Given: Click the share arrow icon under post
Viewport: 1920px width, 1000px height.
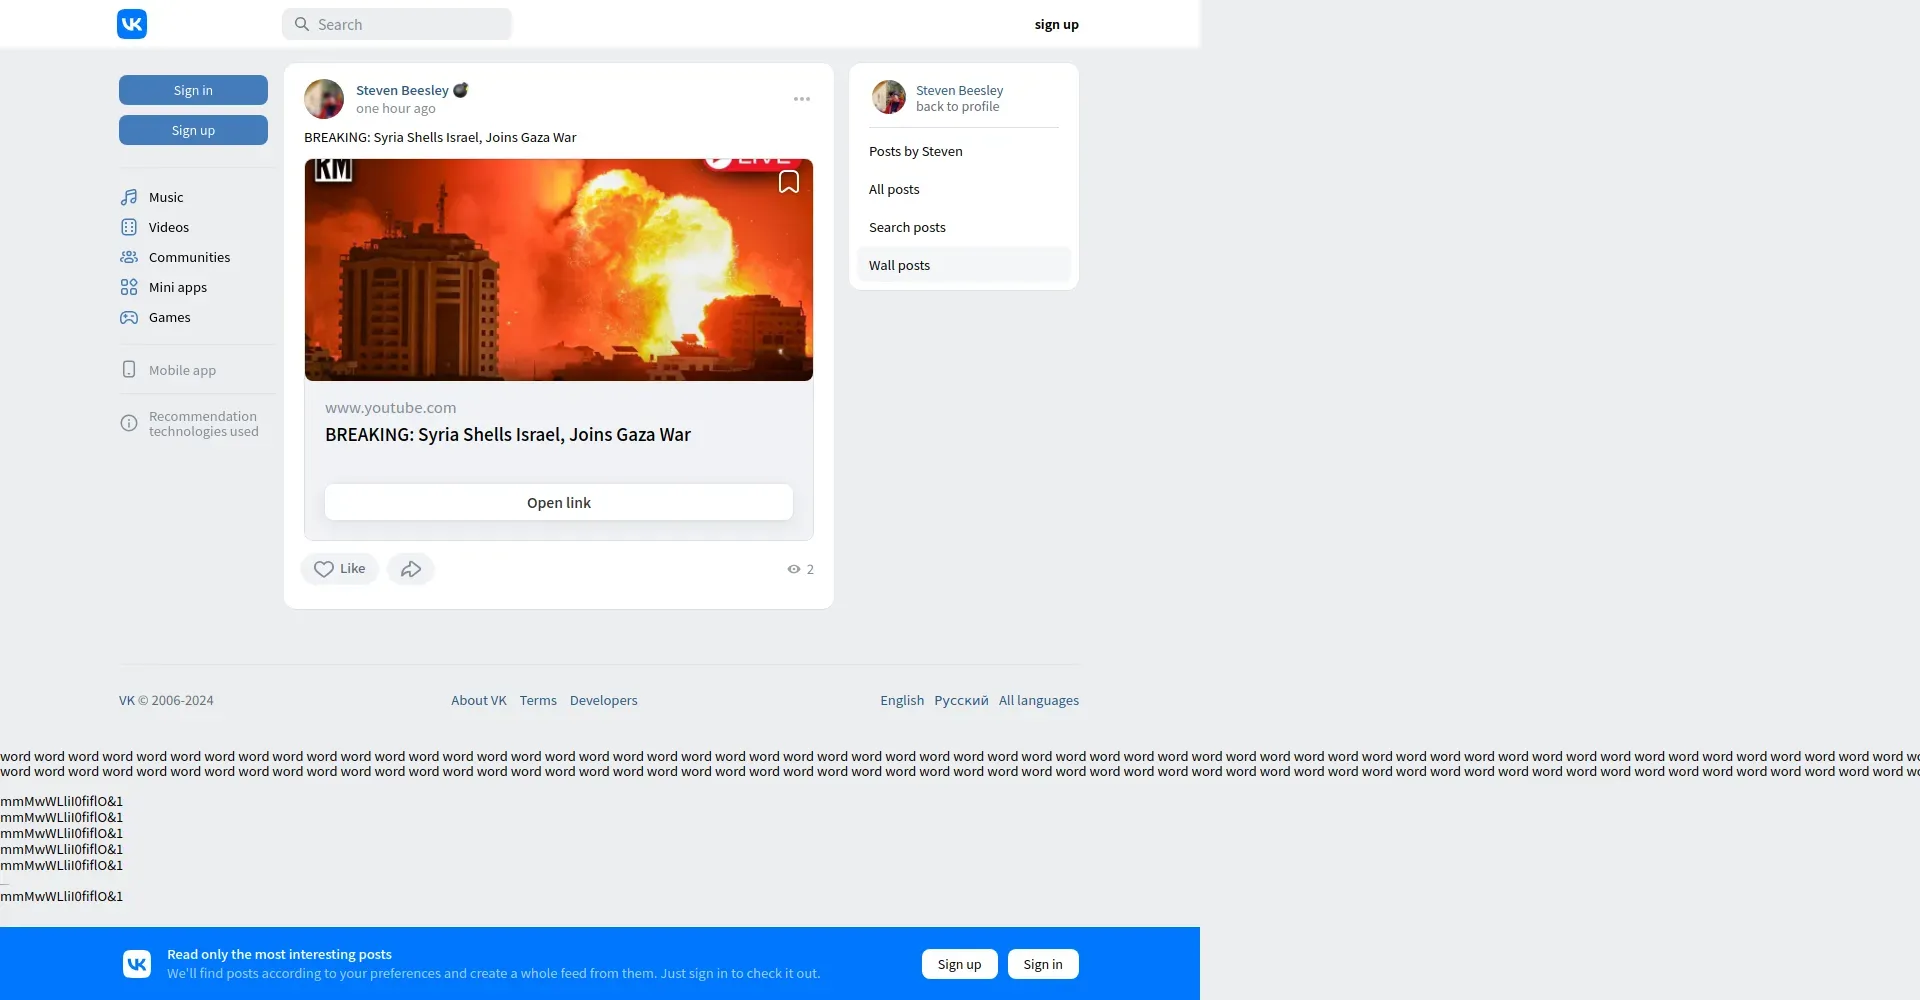Looking at the screenshot, I should pyautogui.click(x=411, y=569).
